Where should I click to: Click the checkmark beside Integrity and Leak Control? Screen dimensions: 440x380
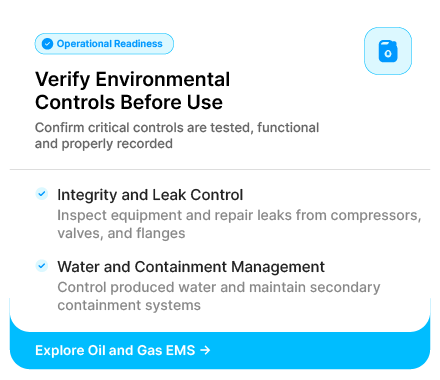click(42, 194)
